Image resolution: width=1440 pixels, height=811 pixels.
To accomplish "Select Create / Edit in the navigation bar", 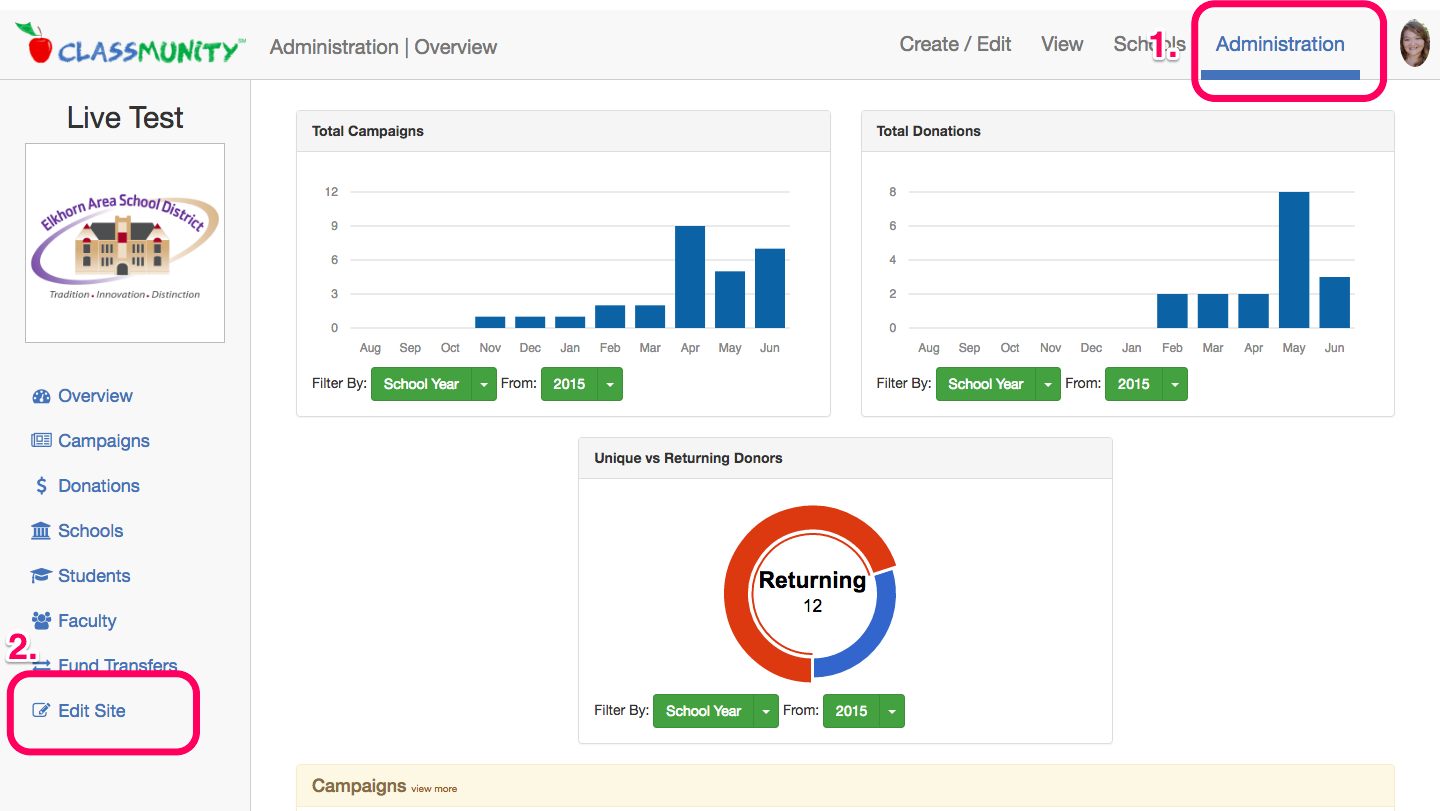I will pyautogui.click(x=954, y=44).
